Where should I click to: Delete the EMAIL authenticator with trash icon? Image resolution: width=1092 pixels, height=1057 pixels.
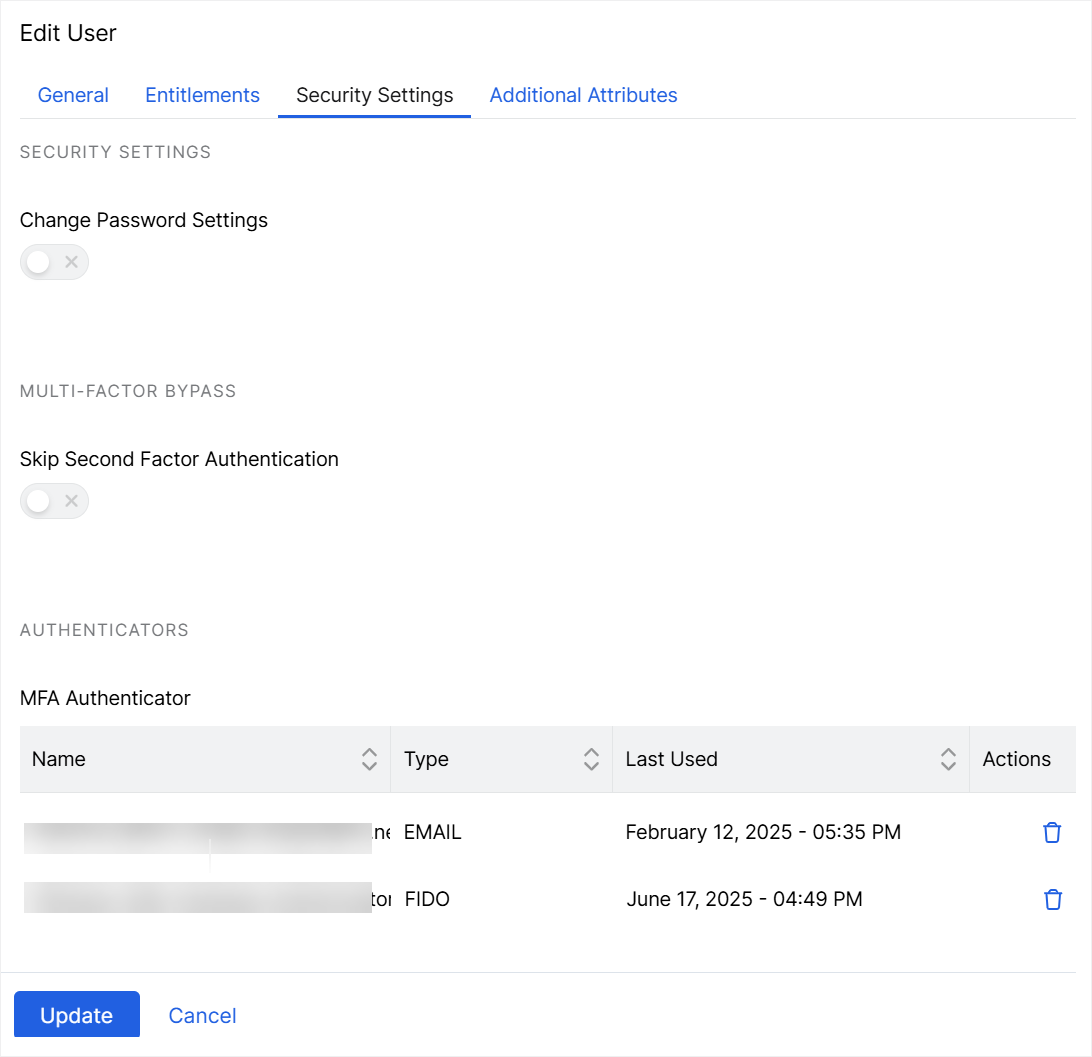point(1052,832)
